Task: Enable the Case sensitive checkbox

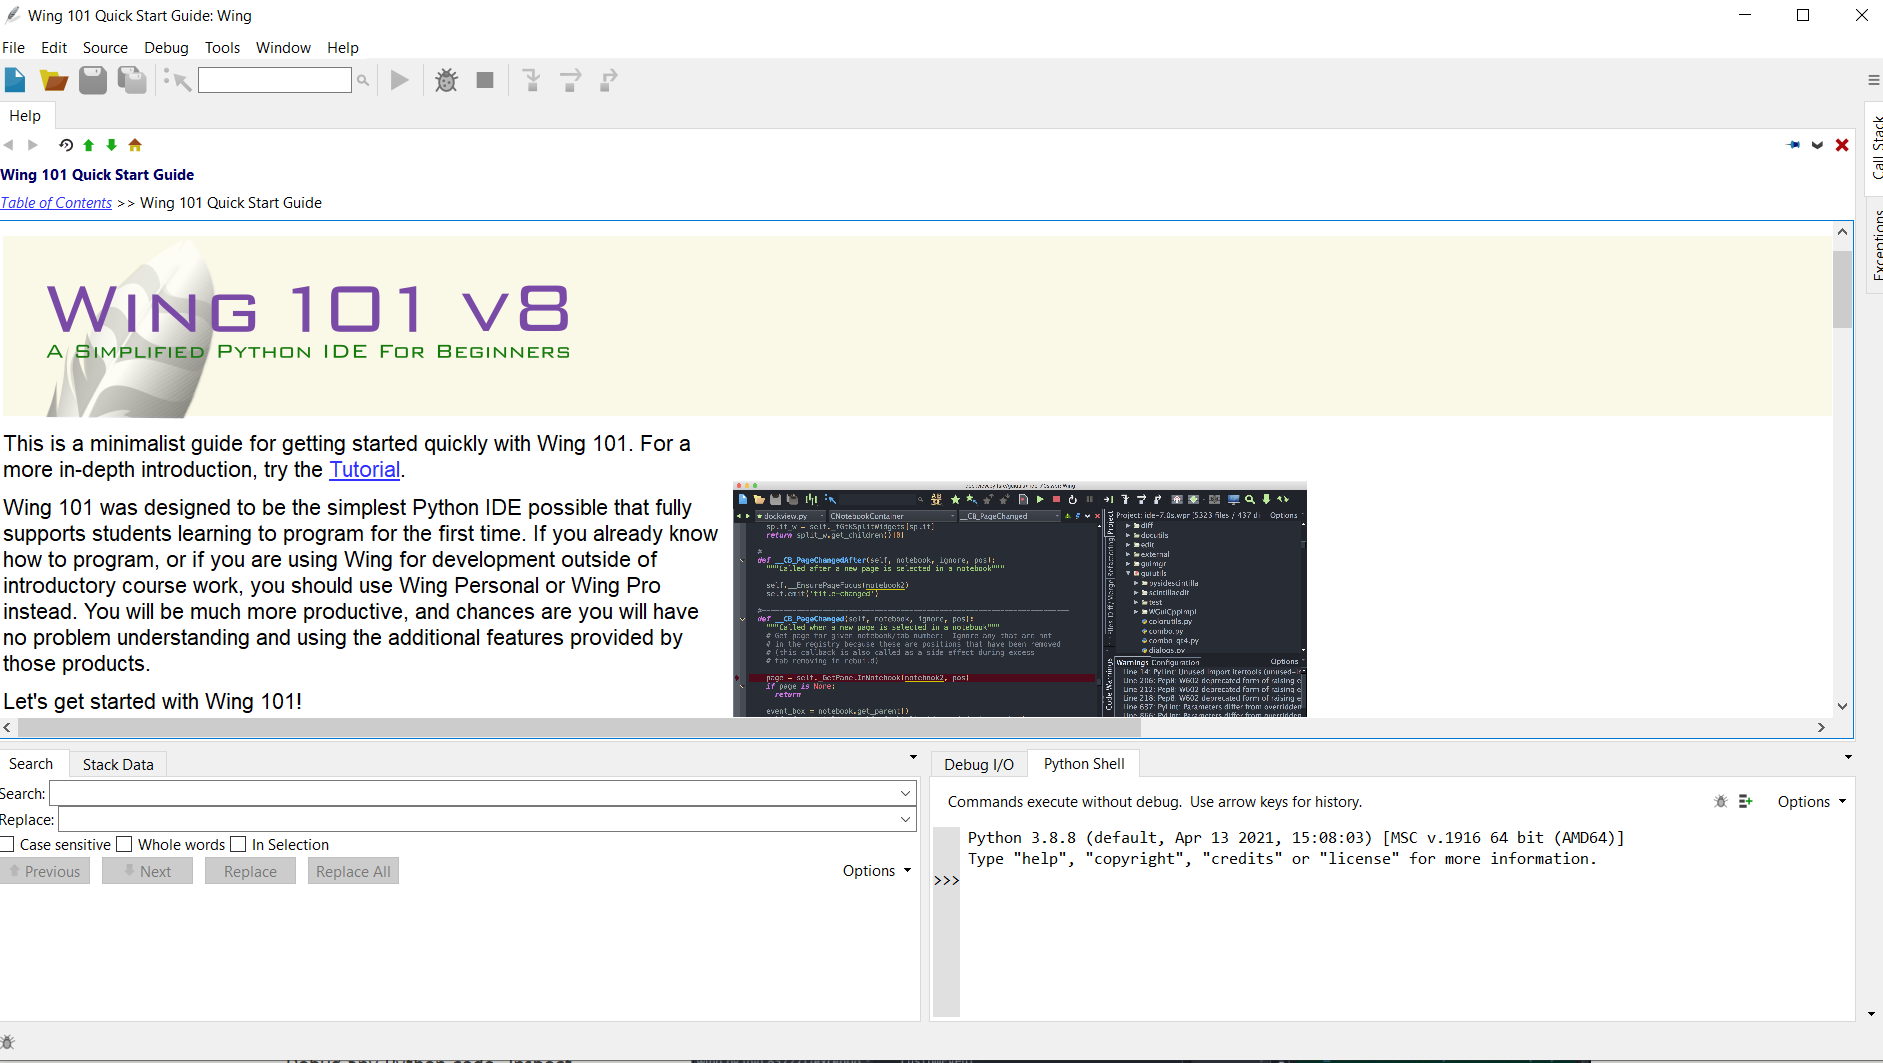Action: (x=7, y=844)
